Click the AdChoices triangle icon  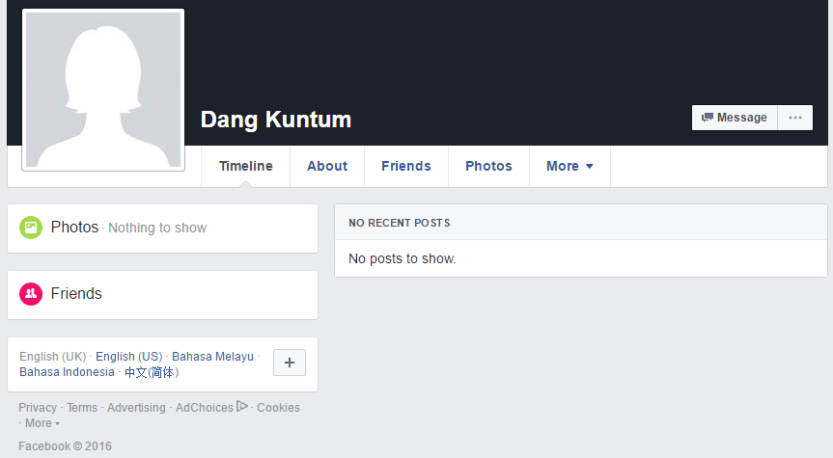(242, 407)
